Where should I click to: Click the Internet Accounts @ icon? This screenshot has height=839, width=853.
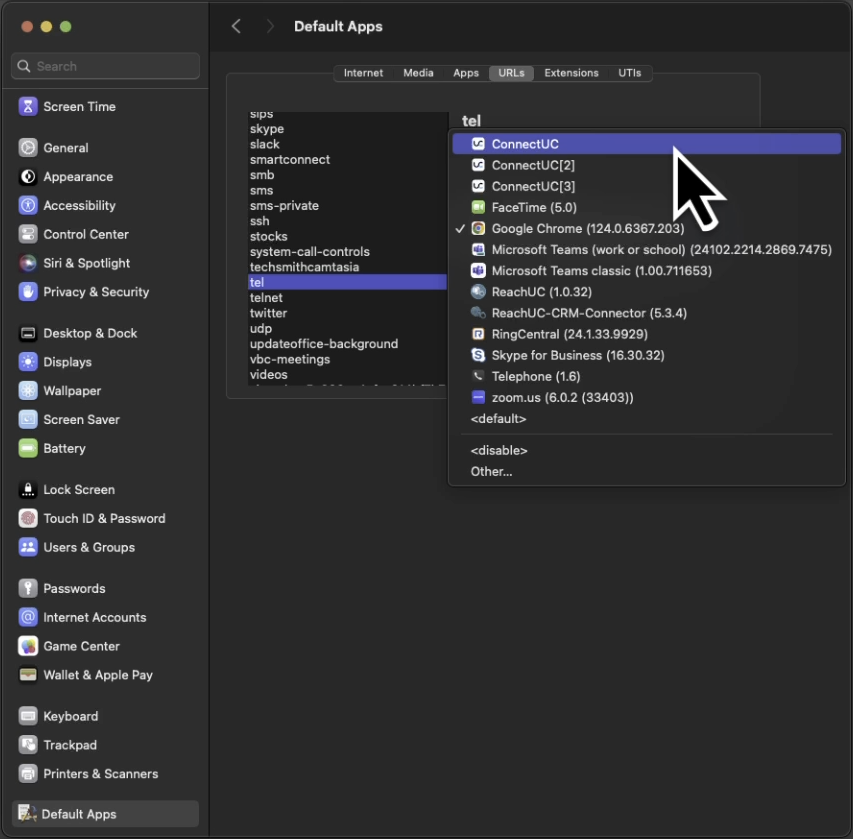coord(28,617)
